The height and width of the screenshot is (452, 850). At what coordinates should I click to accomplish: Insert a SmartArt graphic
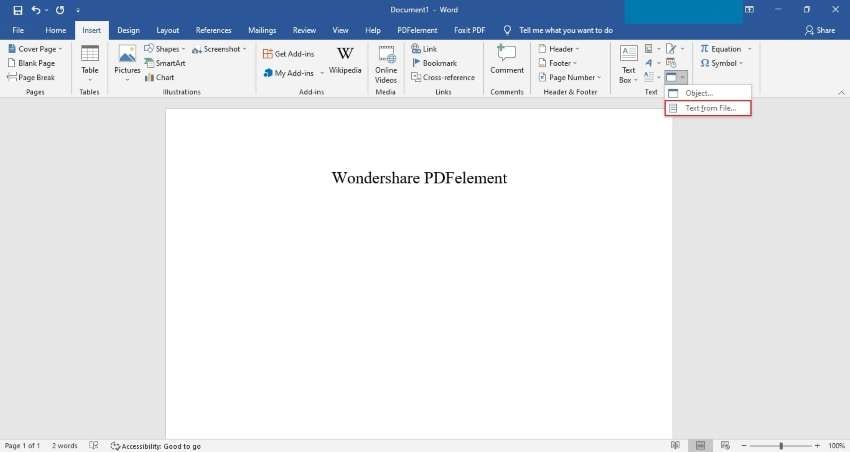[165, 63]
